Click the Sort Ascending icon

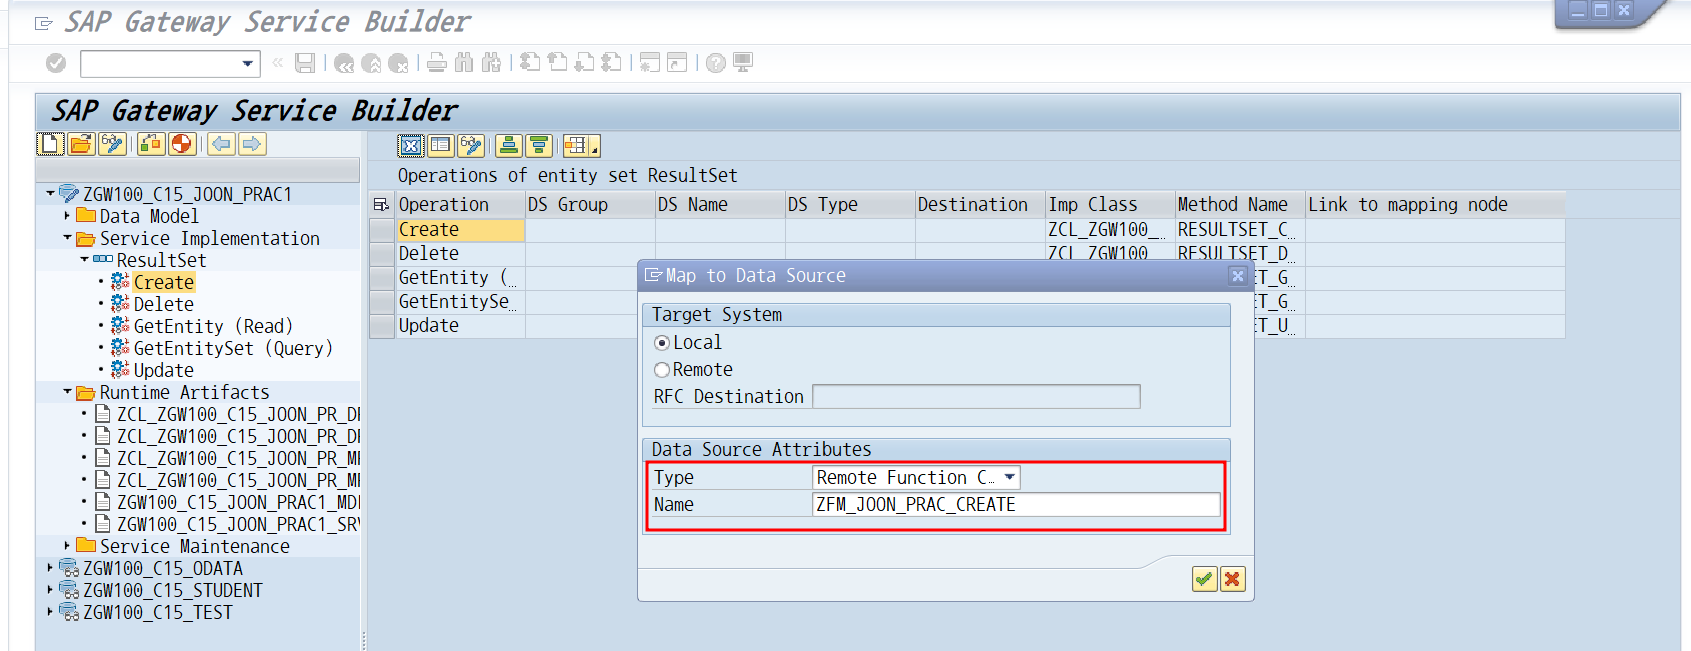coord(509,146)
